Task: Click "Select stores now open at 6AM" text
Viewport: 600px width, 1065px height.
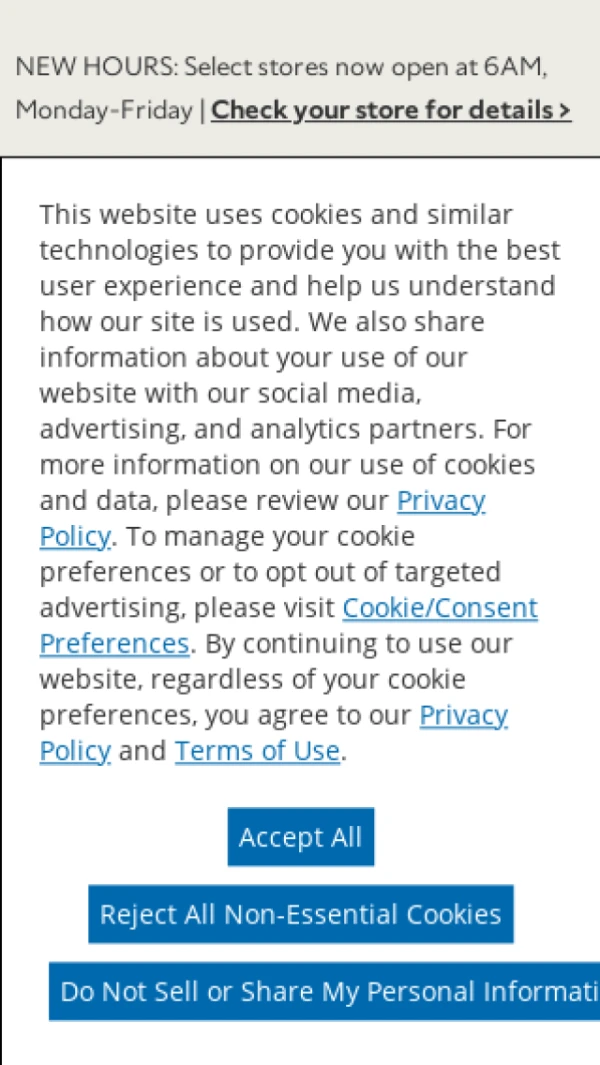Action: [364, 68]
